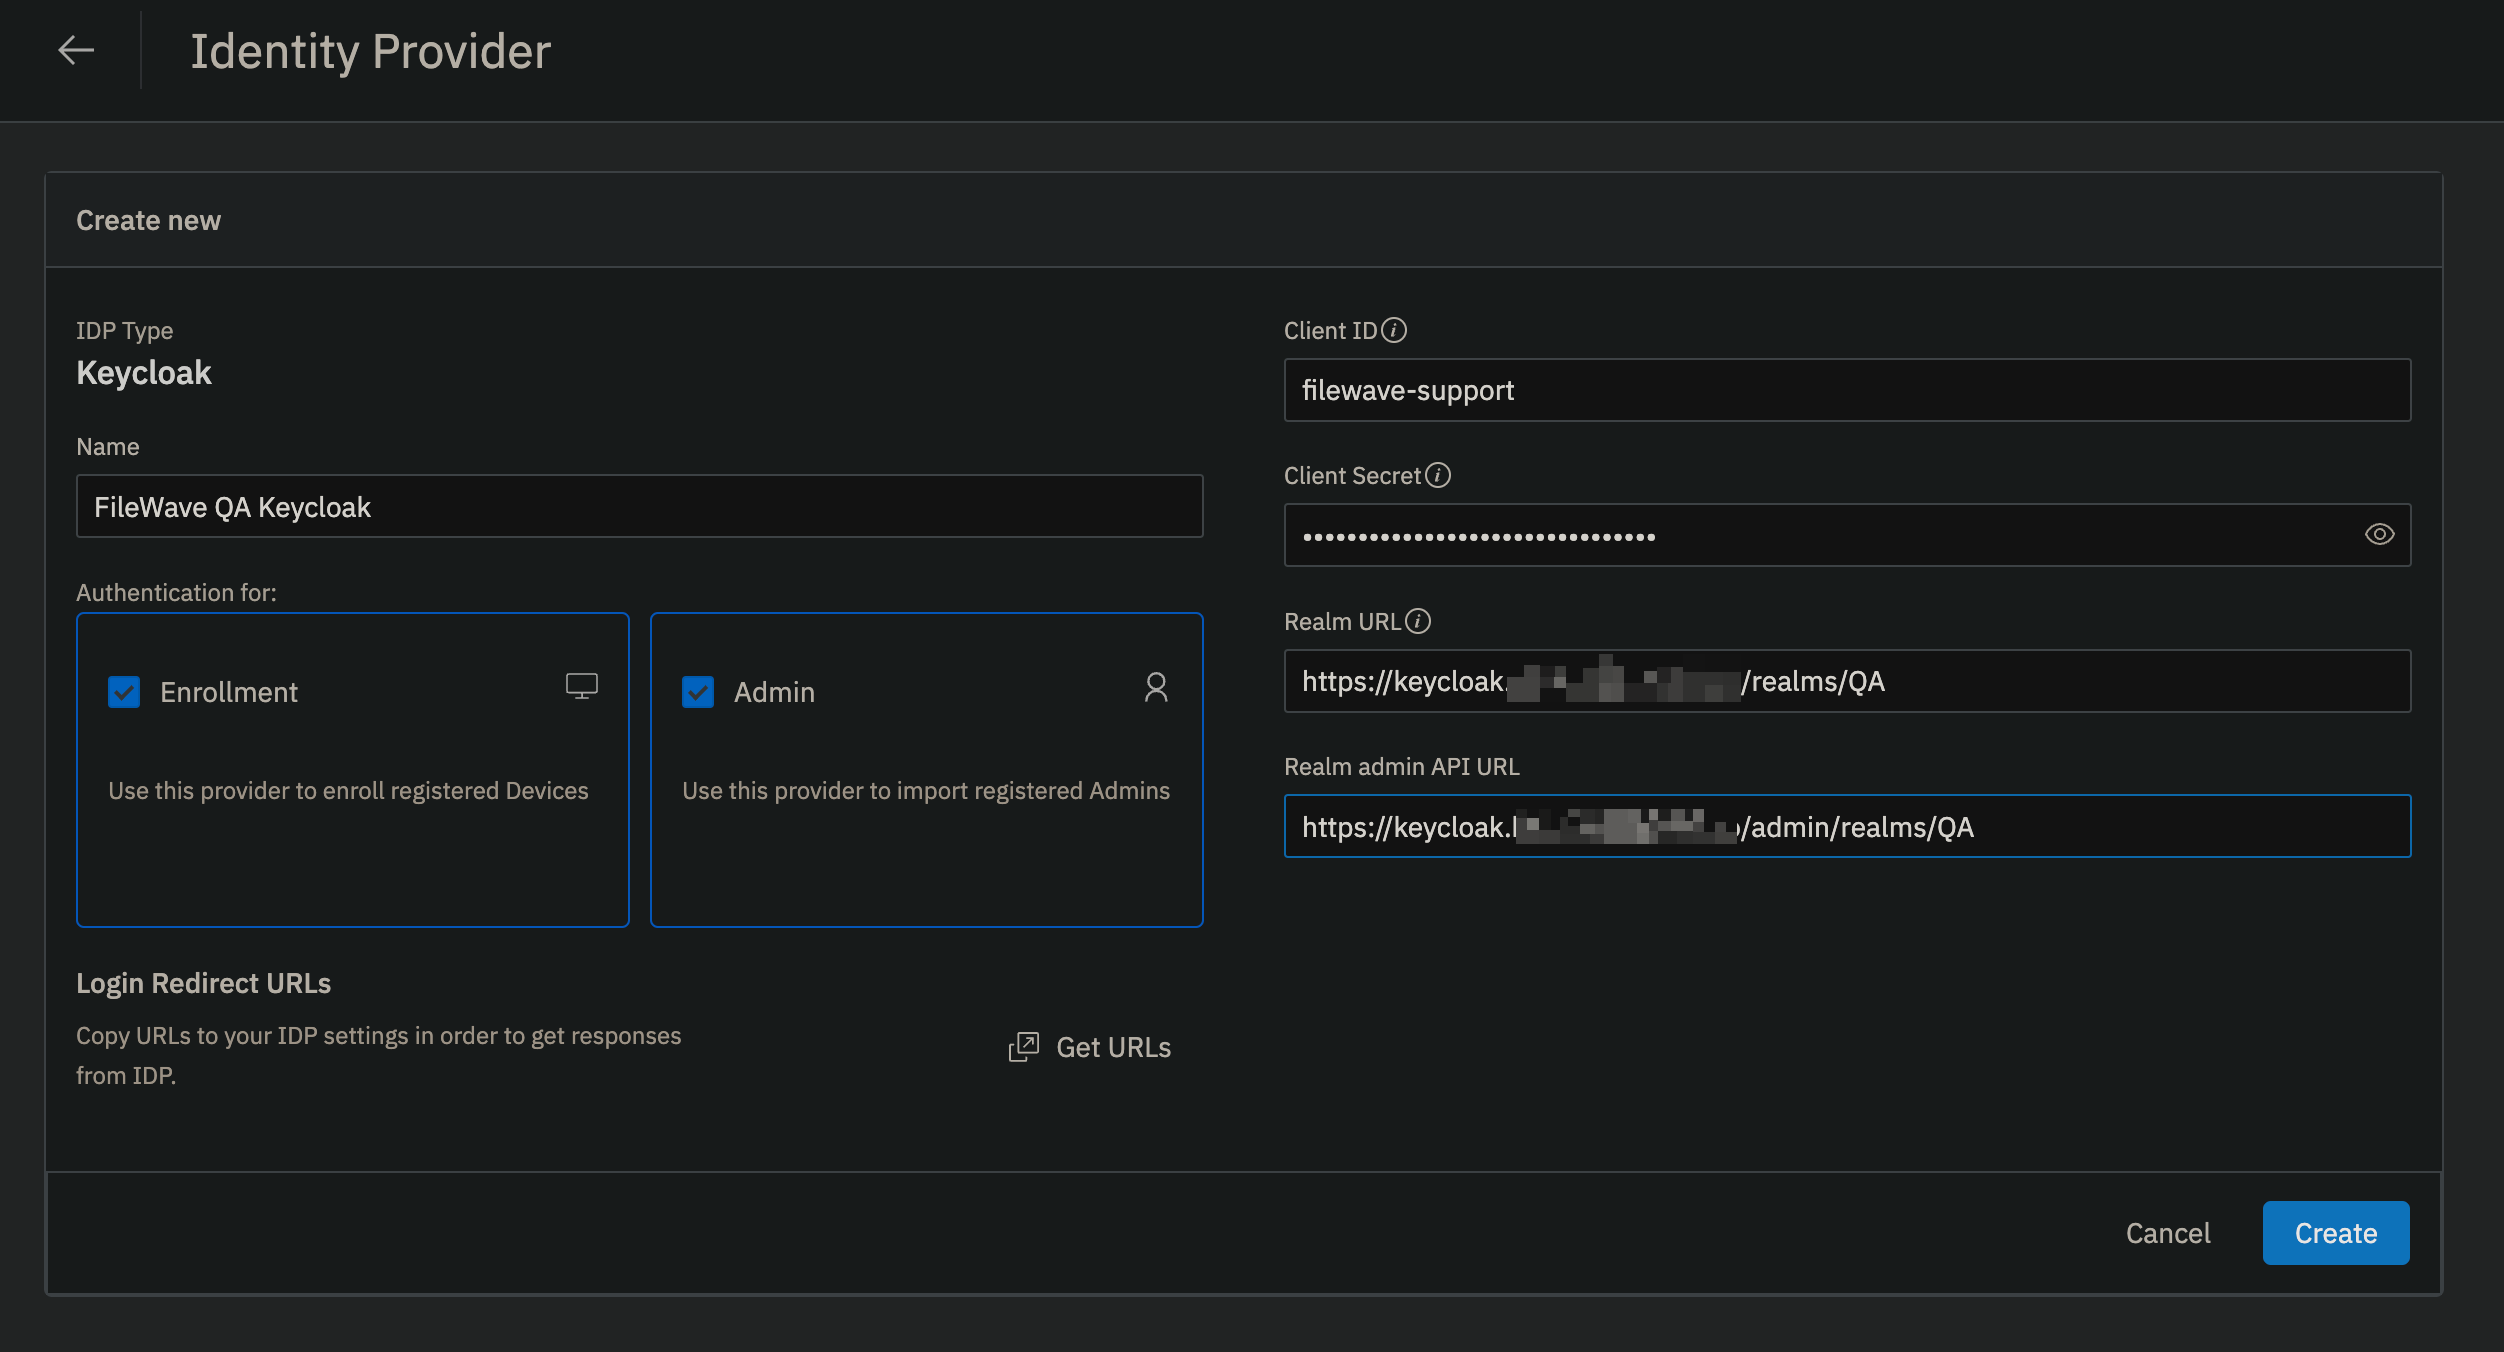The image size is (2504, 1352).
Task: Click the Create button
Action: (x=2336, y=1233)
